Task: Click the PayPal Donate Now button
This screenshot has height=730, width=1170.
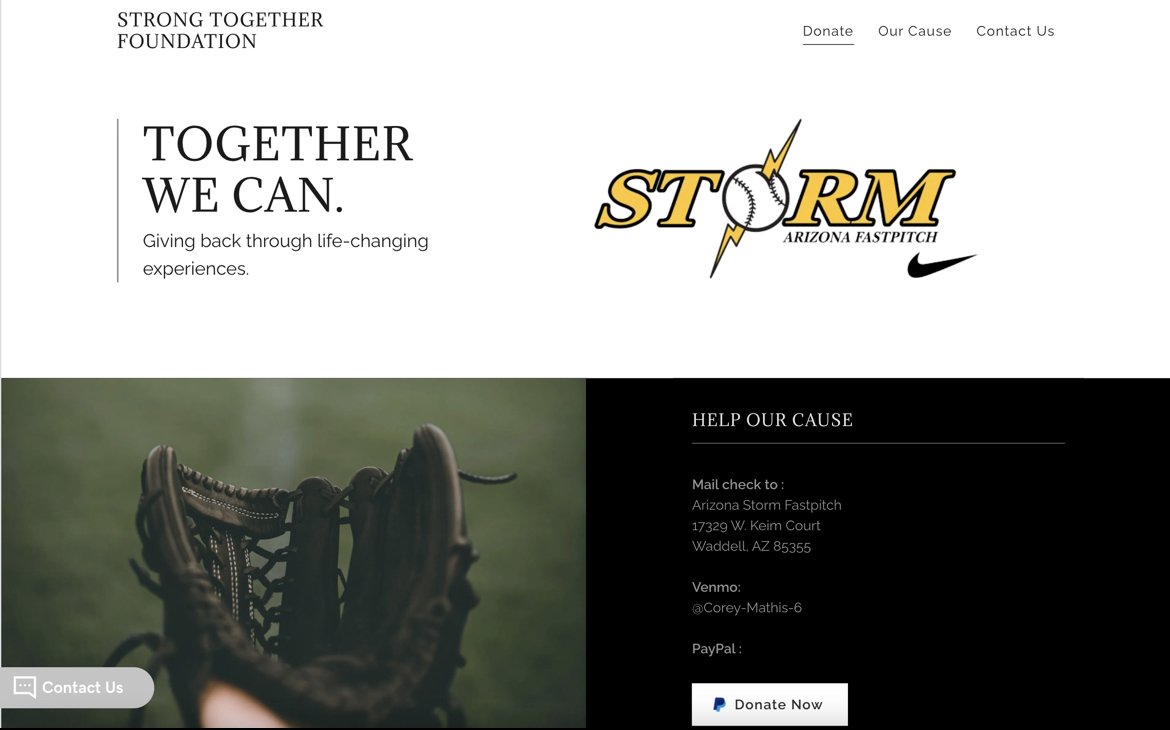Action: [x=769, y=704]
